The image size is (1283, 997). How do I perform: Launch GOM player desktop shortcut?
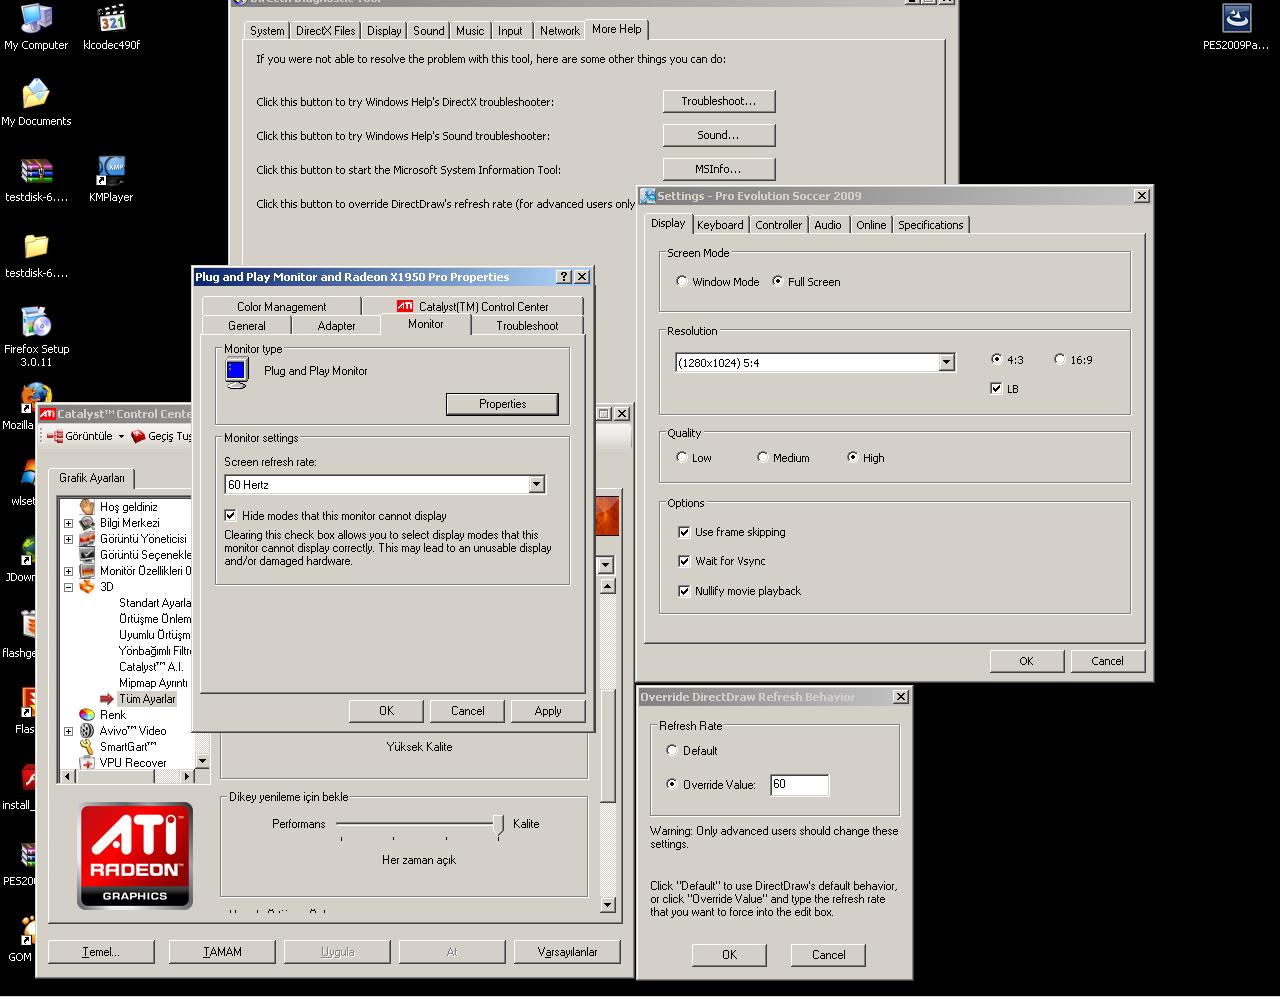pos(28,931)
